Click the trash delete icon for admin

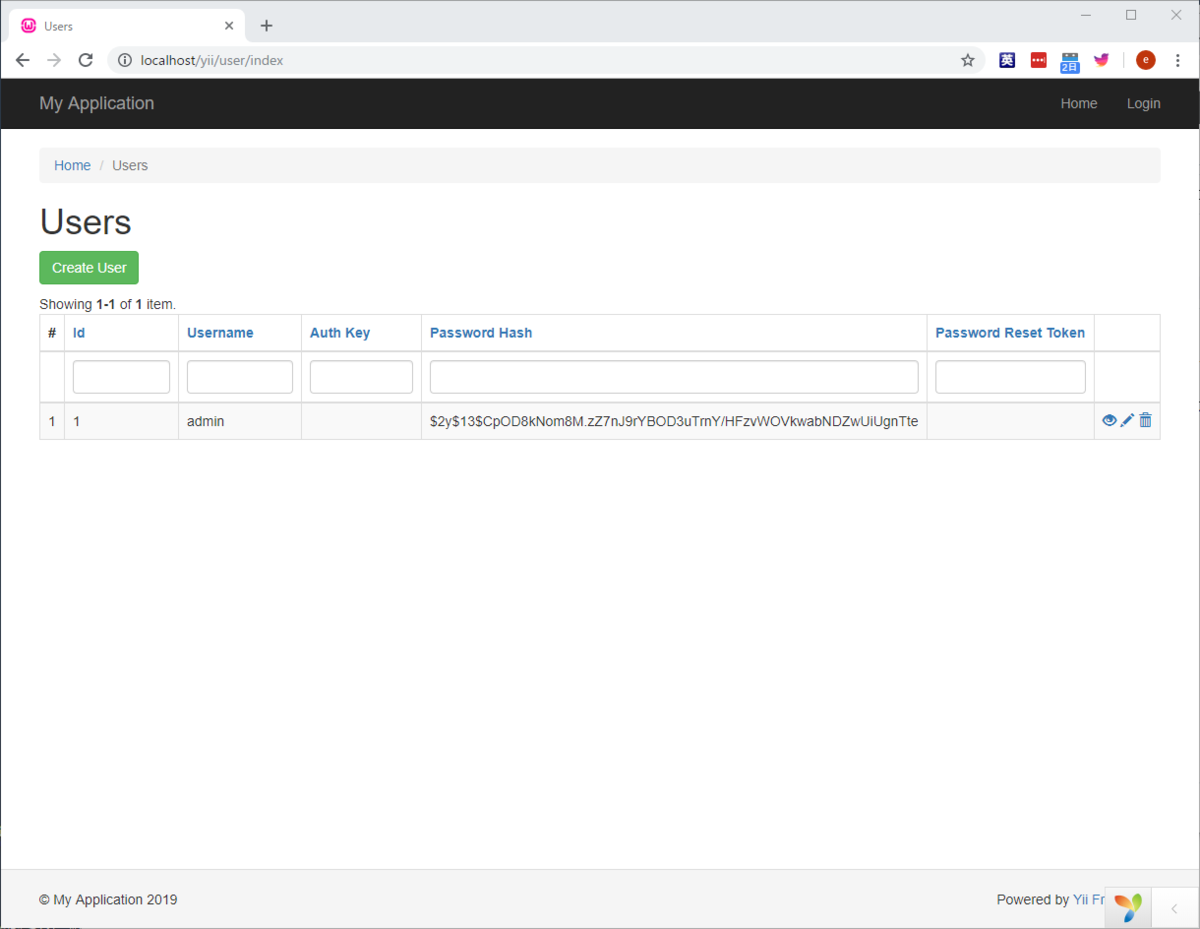tap(1145, 421)
